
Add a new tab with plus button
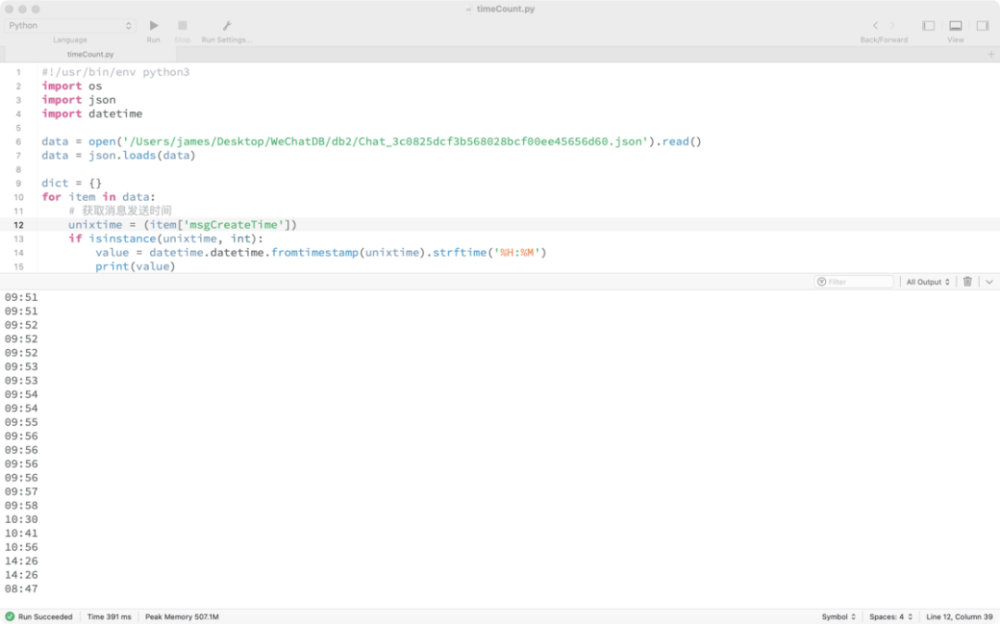coord(991,54)
